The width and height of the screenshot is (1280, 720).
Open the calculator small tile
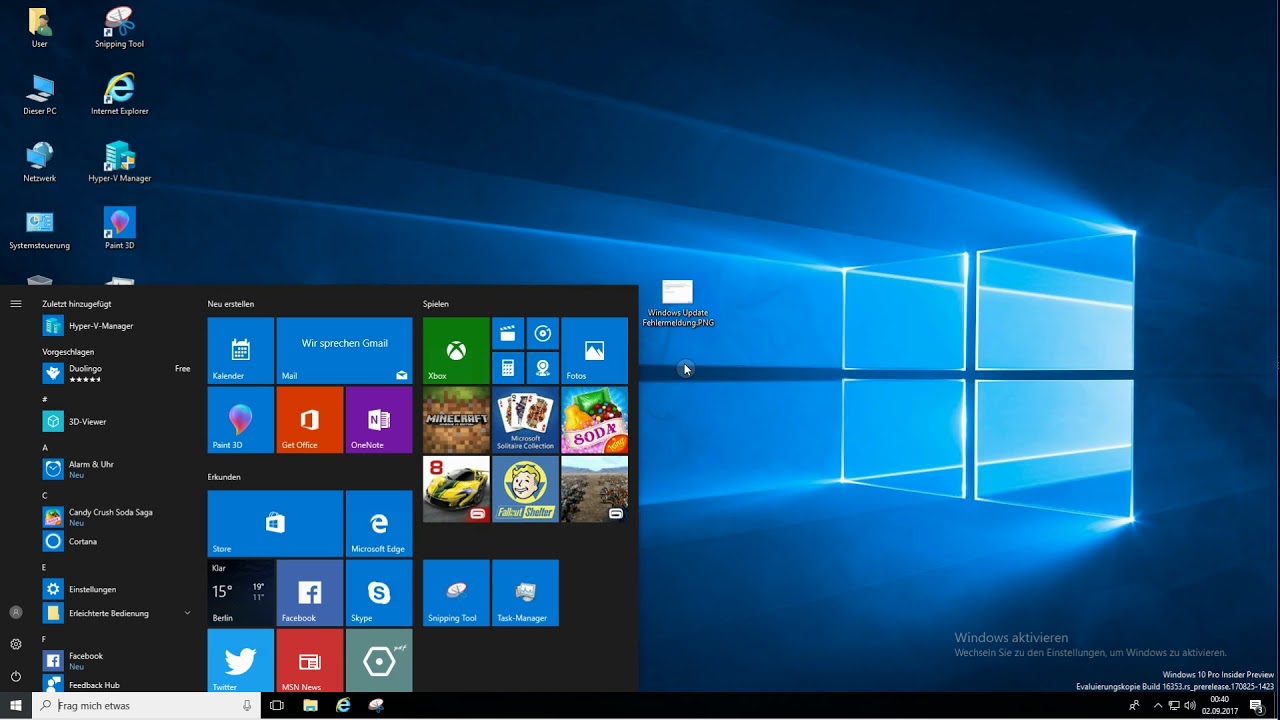click(x=508, y=368)
